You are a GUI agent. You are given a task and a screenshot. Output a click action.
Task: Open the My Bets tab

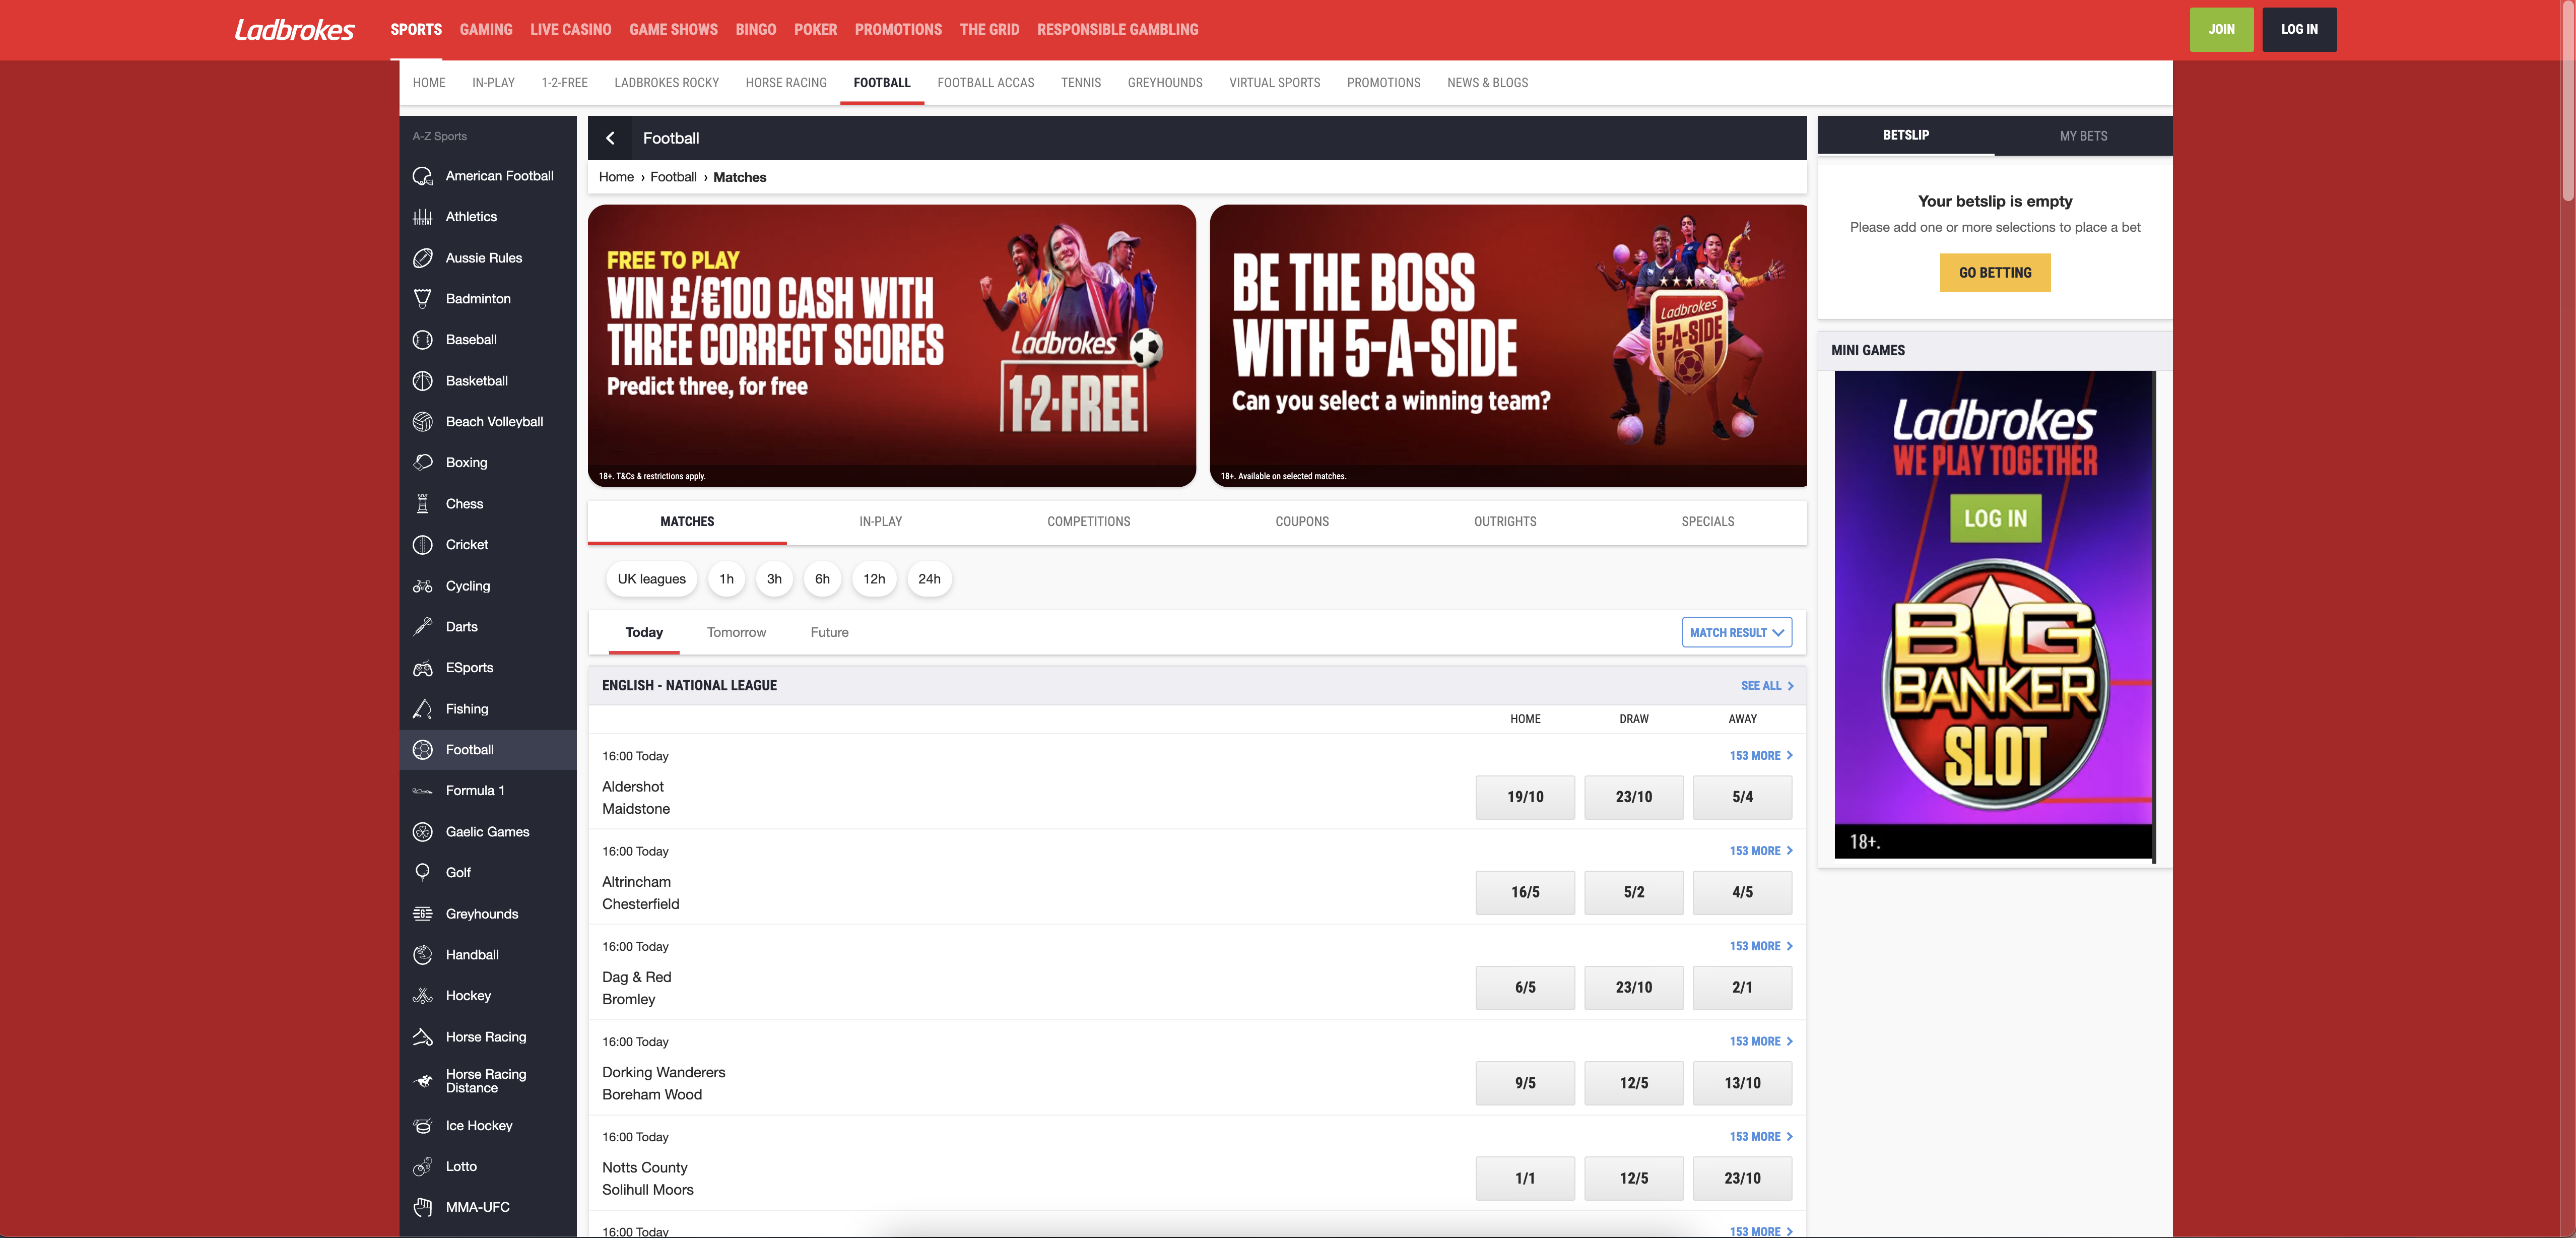point(2083,136)
